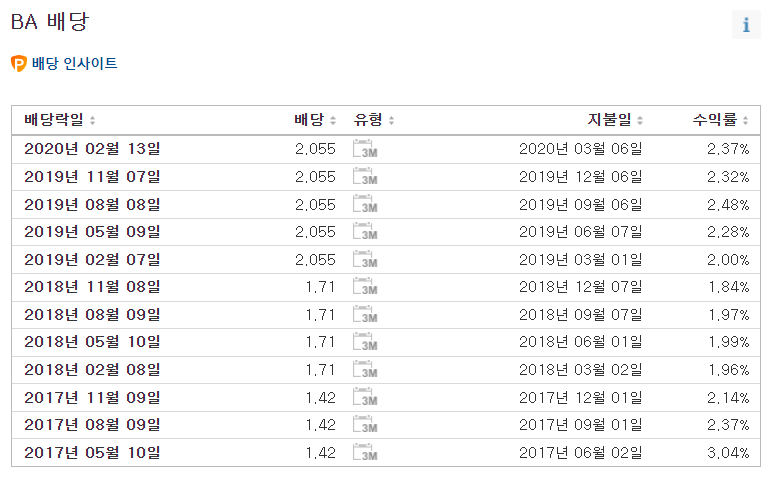Image resolution: width=770 pixels, height=479 pixels.
Task: Select ex-dividend date 2019년 08월 08일
Action: [92, 204]
